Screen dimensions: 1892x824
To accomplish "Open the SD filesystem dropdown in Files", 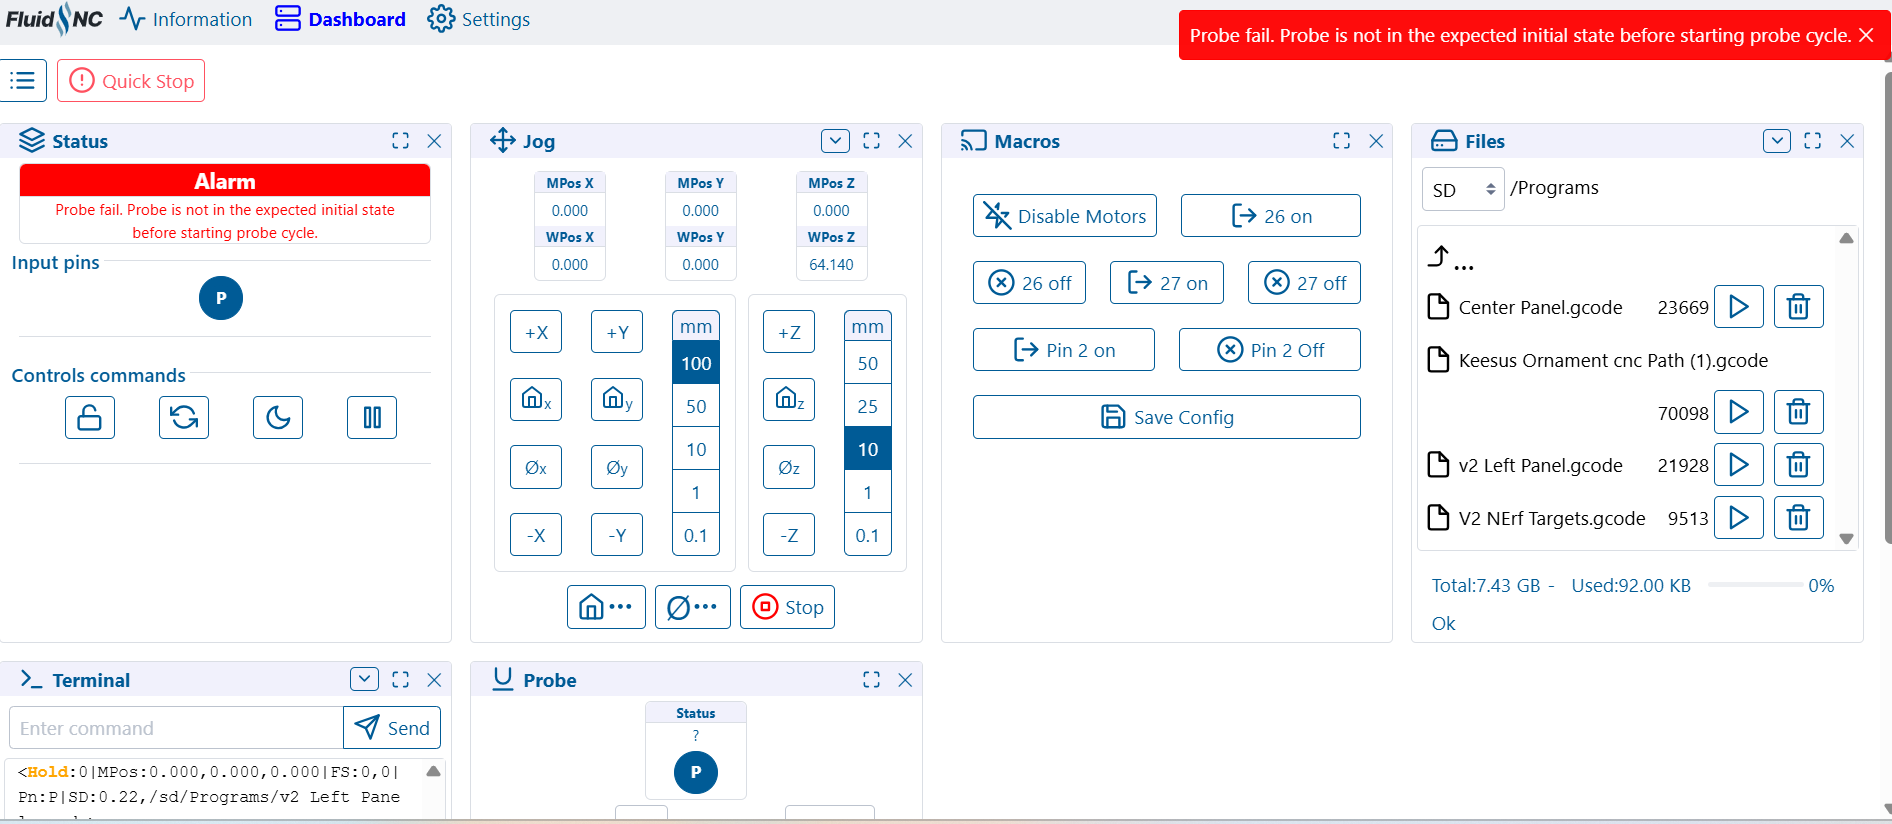I will point(1462,189).
